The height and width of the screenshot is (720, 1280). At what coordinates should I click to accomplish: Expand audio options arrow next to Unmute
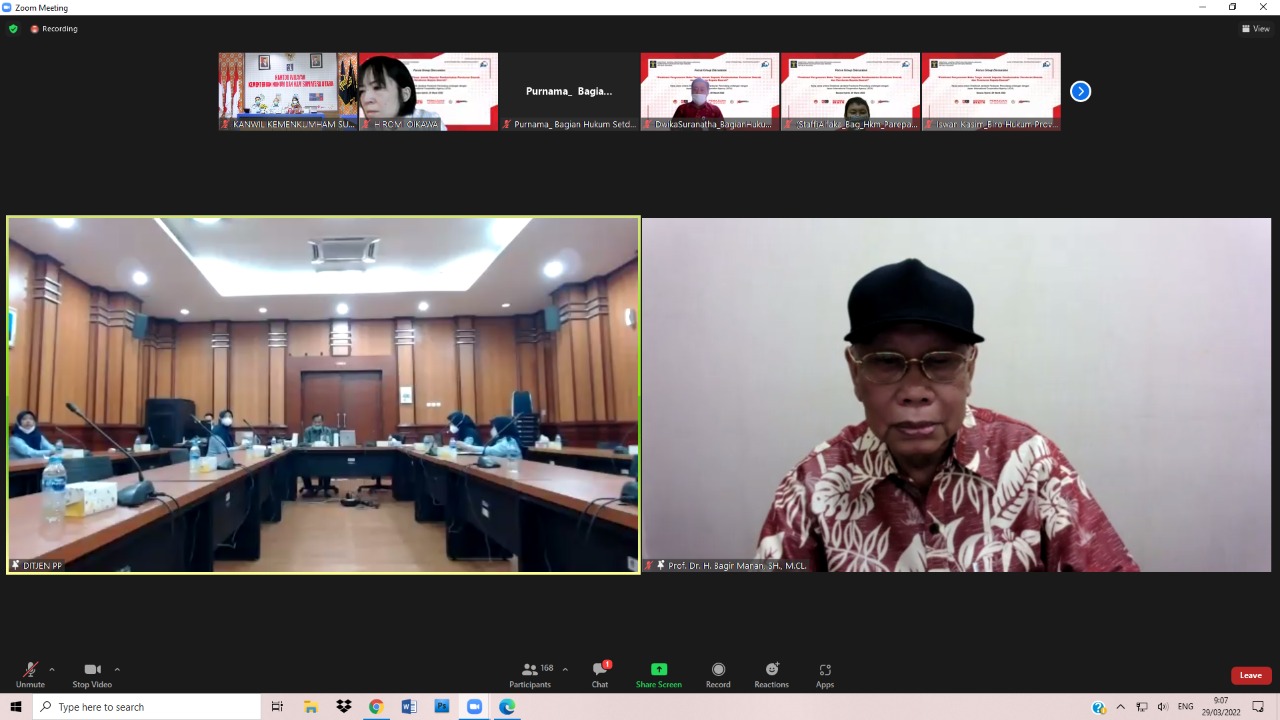(52, 669)
